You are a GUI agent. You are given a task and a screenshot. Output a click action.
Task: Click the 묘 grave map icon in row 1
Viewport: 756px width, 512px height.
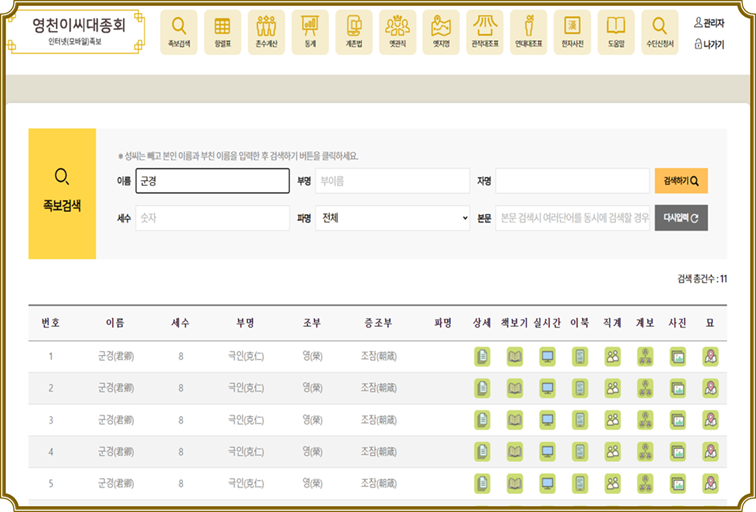point(711,357)
